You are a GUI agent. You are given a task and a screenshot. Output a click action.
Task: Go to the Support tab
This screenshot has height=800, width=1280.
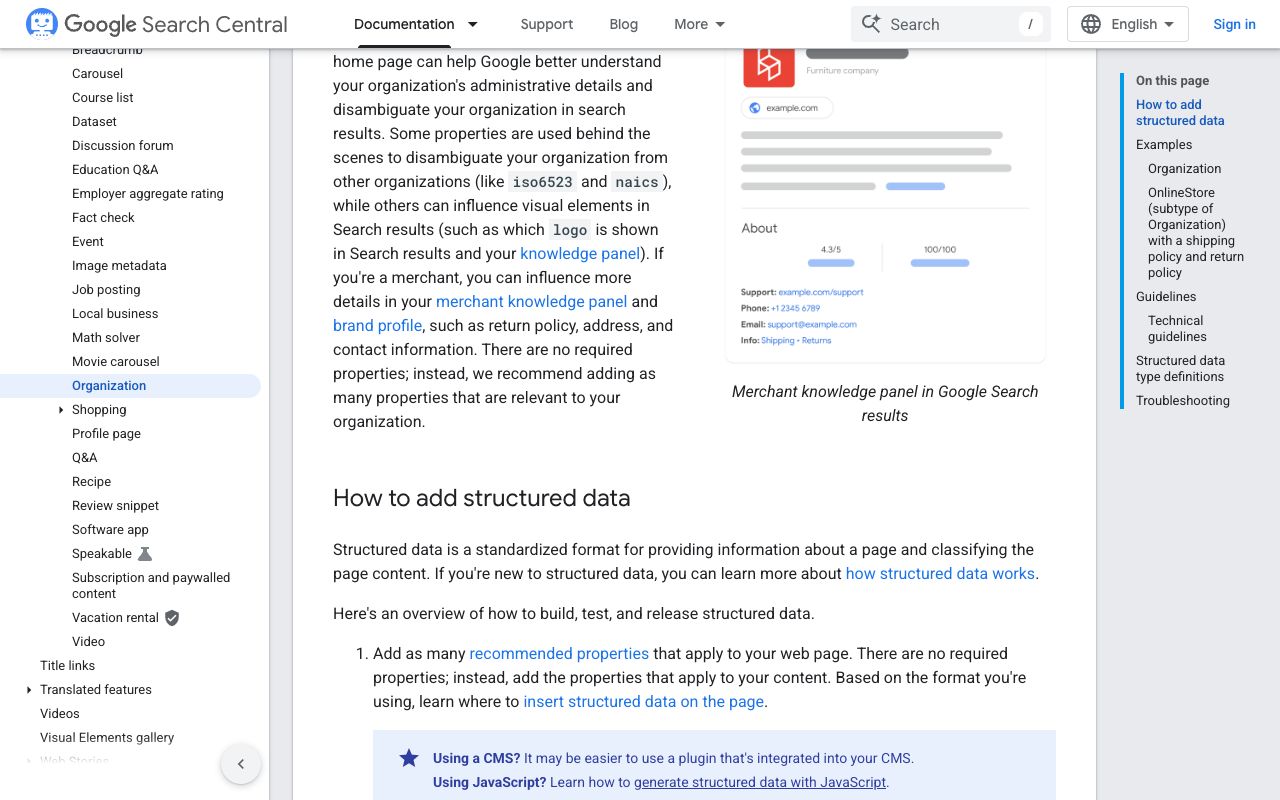click(x=547, y=24)
